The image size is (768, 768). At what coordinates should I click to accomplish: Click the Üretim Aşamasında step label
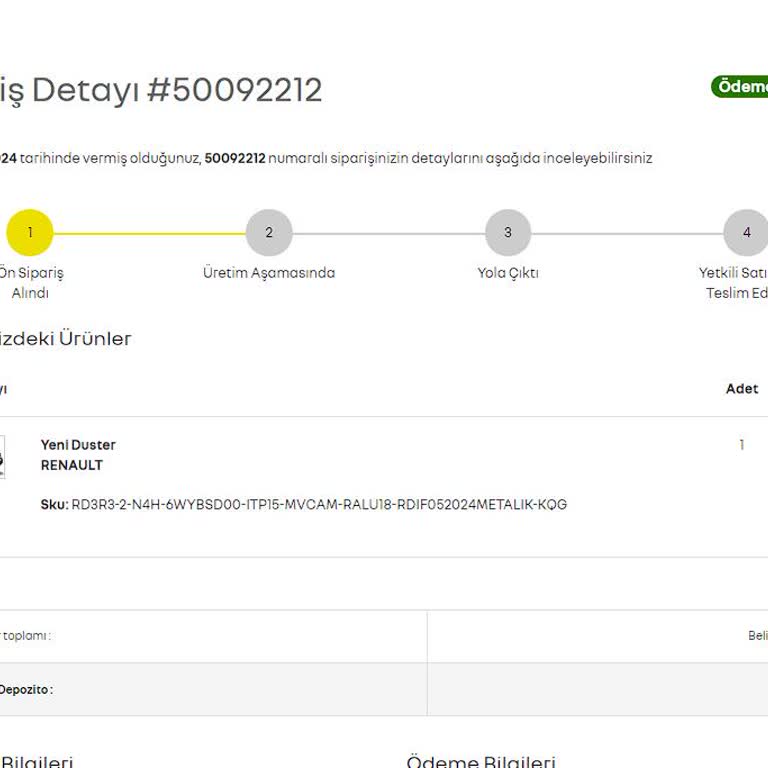click(268, 273)
